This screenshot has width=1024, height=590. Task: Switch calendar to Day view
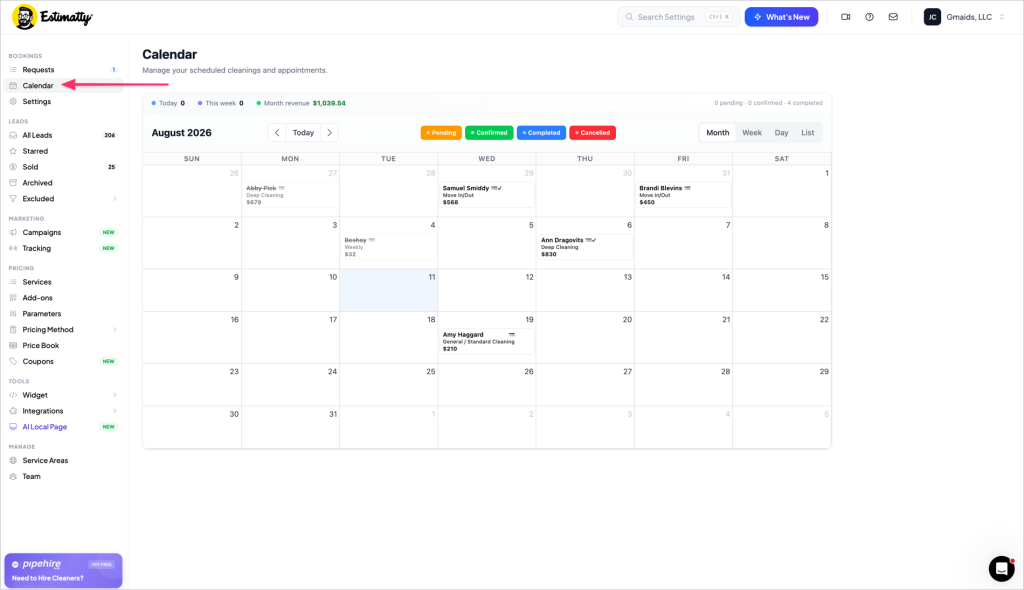[781, 133]
